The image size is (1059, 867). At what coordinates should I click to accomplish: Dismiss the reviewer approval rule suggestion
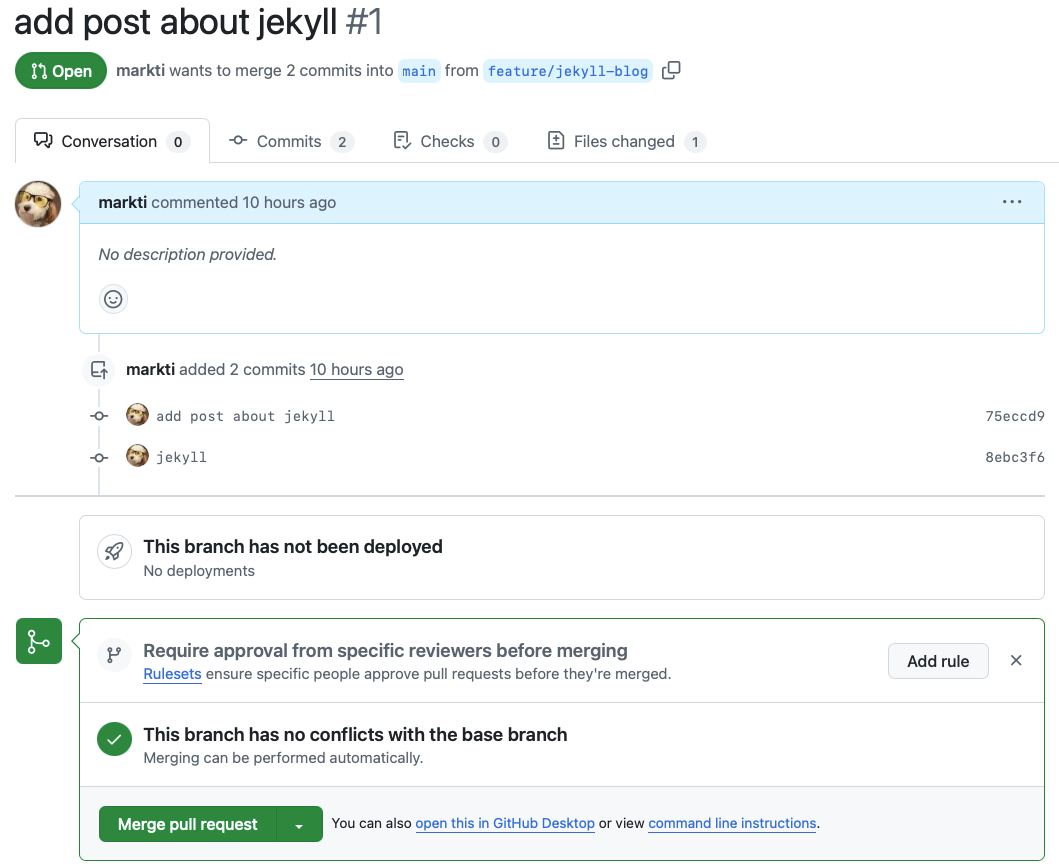1016,660
